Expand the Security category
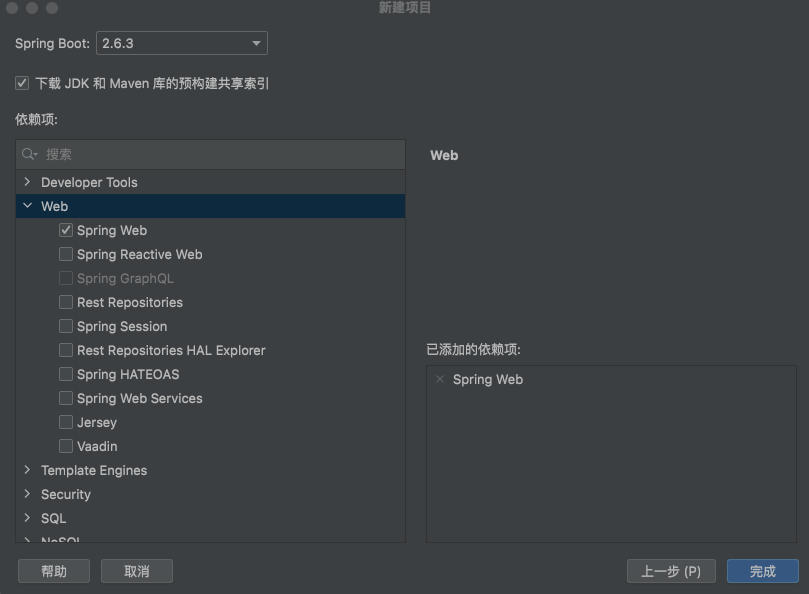This screenshot has height=594, width=809. click(x=27, y=494)
